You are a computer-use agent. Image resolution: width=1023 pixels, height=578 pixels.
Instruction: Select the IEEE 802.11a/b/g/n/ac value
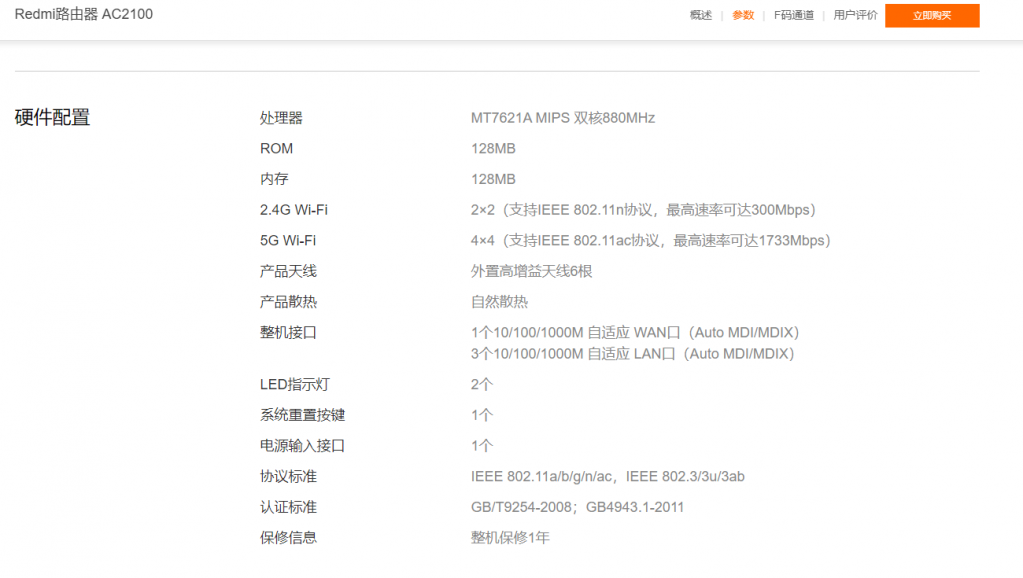coord(607,477)
